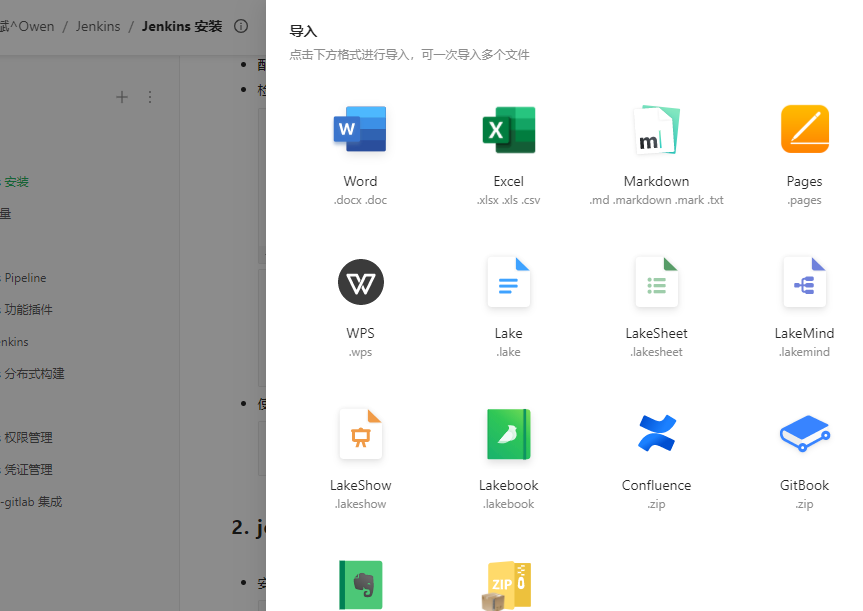Viewport: 863px width, 611px height.
Task: Open Owen breadcrumb link
Action: [28, 26]
